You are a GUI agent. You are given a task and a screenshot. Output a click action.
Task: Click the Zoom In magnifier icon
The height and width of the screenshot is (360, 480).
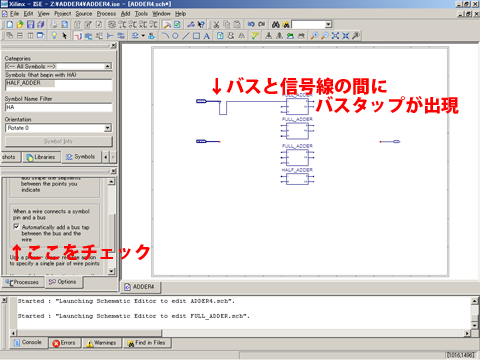coord(314,36)
